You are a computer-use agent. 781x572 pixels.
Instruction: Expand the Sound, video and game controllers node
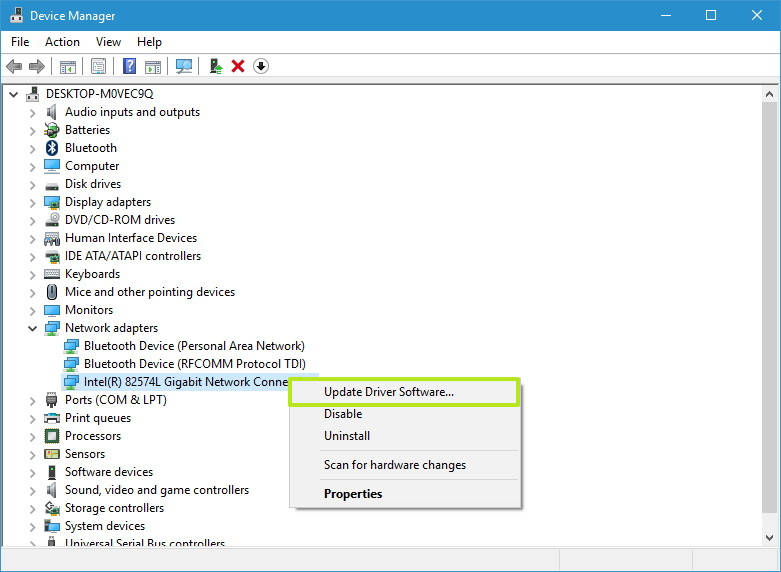pos(32,490)
